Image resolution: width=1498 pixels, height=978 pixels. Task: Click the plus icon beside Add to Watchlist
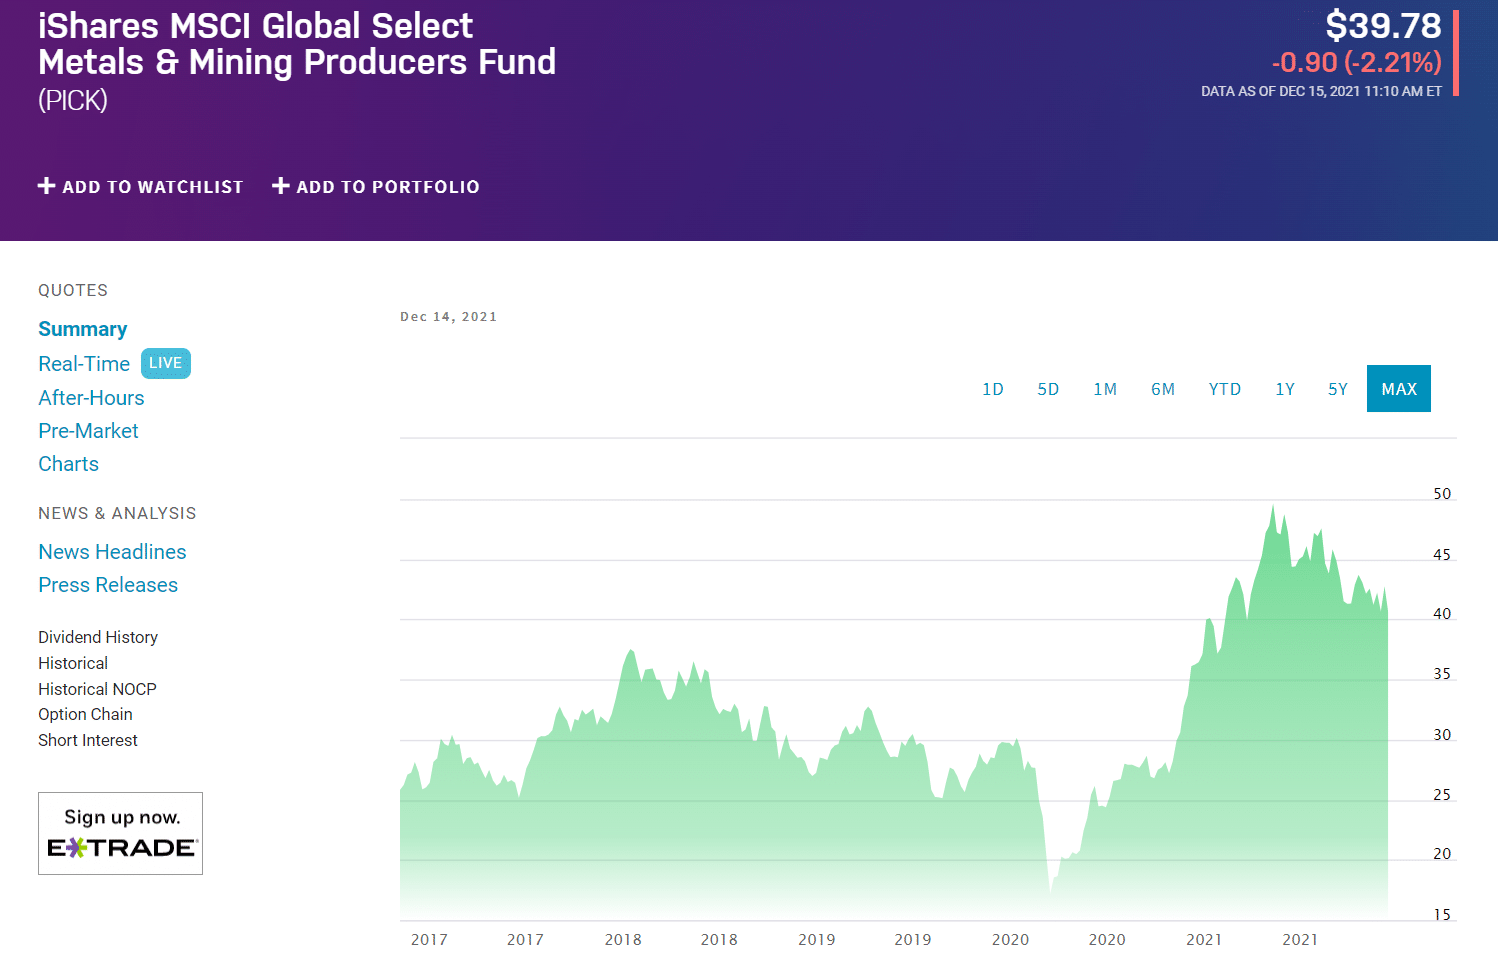[46, 186]
